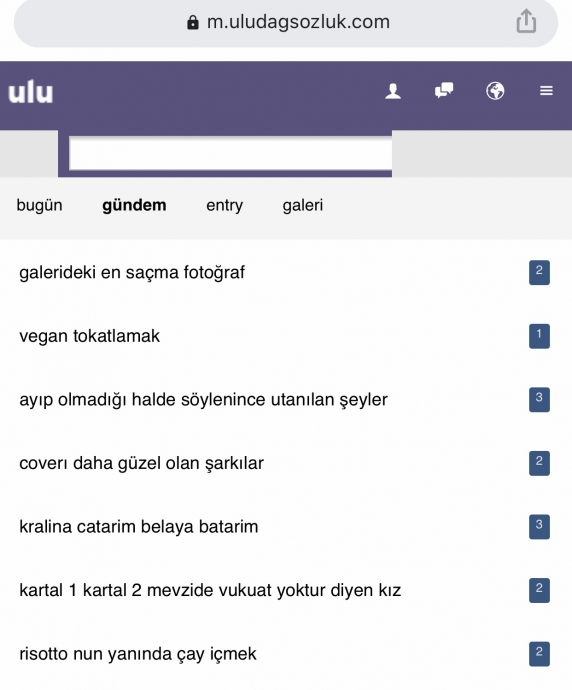Open coverı daha güzel olan şarkılar
Viewport: 572px width, 690px height.
141,463
